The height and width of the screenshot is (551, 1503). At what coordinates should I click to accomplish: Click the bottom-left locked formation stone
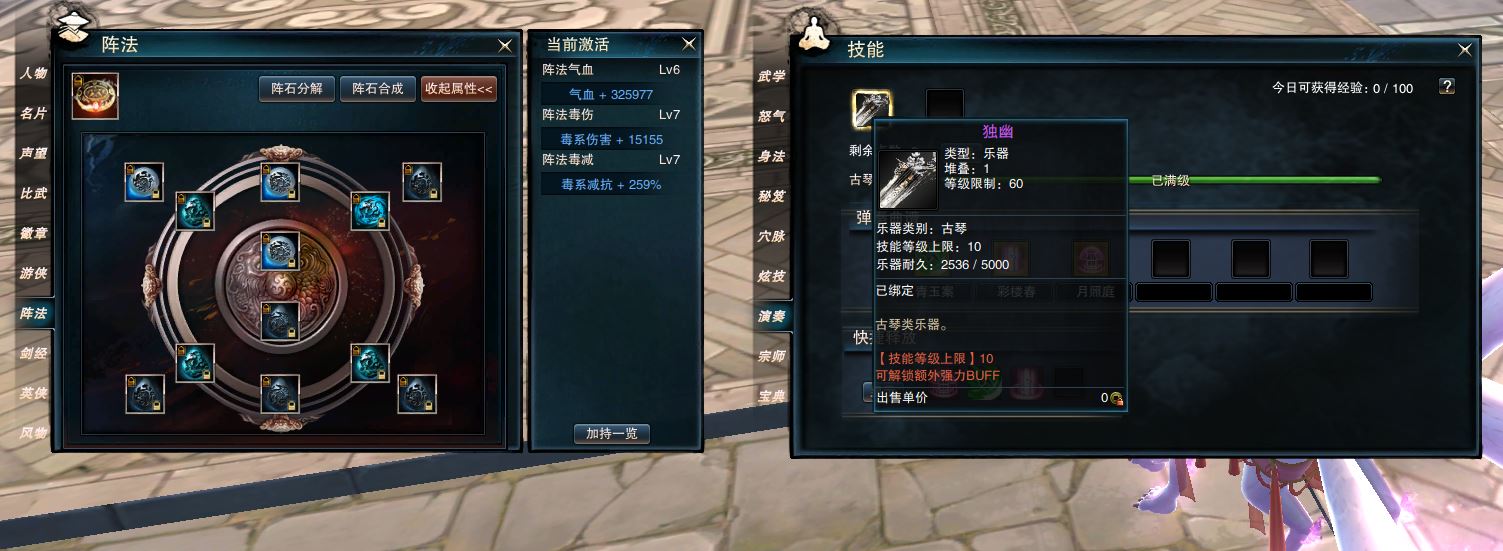(x=144, y=394)
